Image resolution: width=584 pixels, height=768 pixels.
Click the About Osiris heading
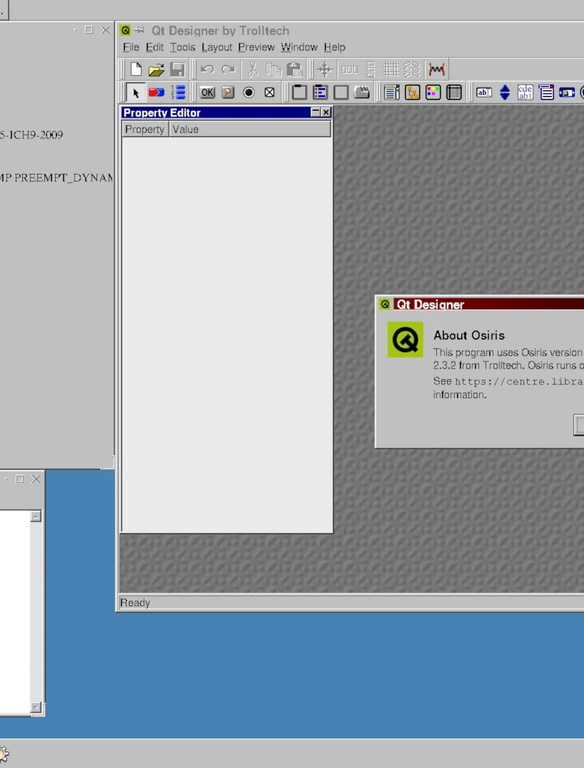pyautogui.click(x=469, y=336)
